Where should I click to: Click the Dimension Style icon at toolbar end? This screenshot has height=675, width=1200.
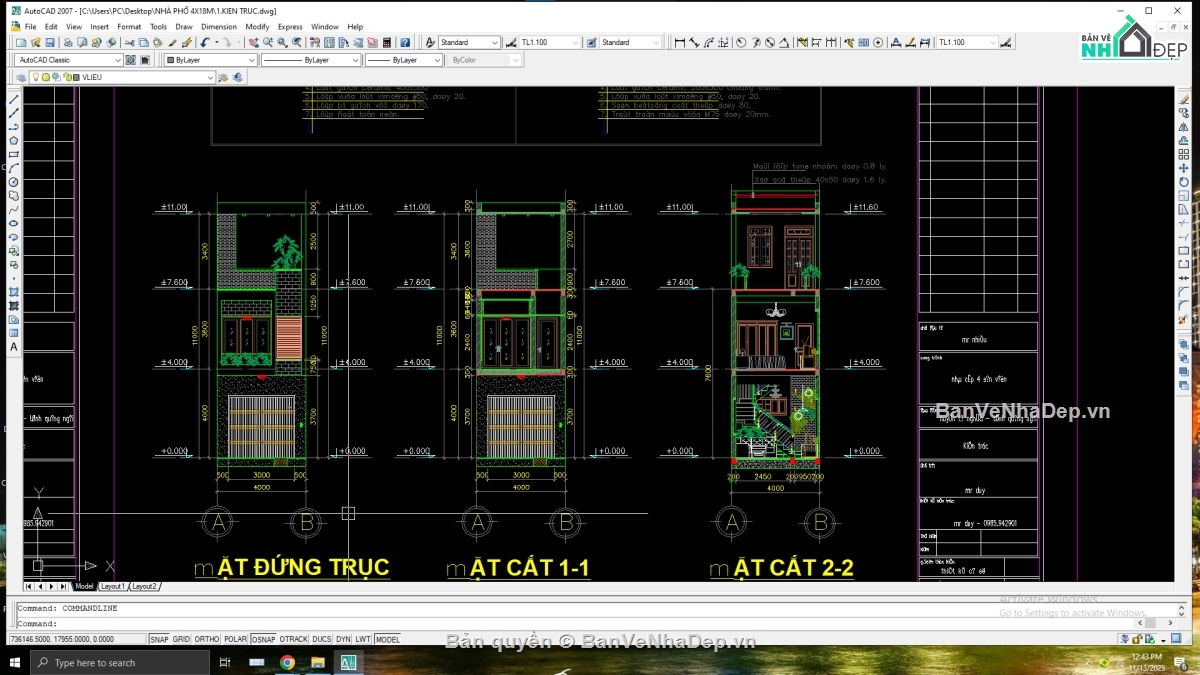[1006, 42]
